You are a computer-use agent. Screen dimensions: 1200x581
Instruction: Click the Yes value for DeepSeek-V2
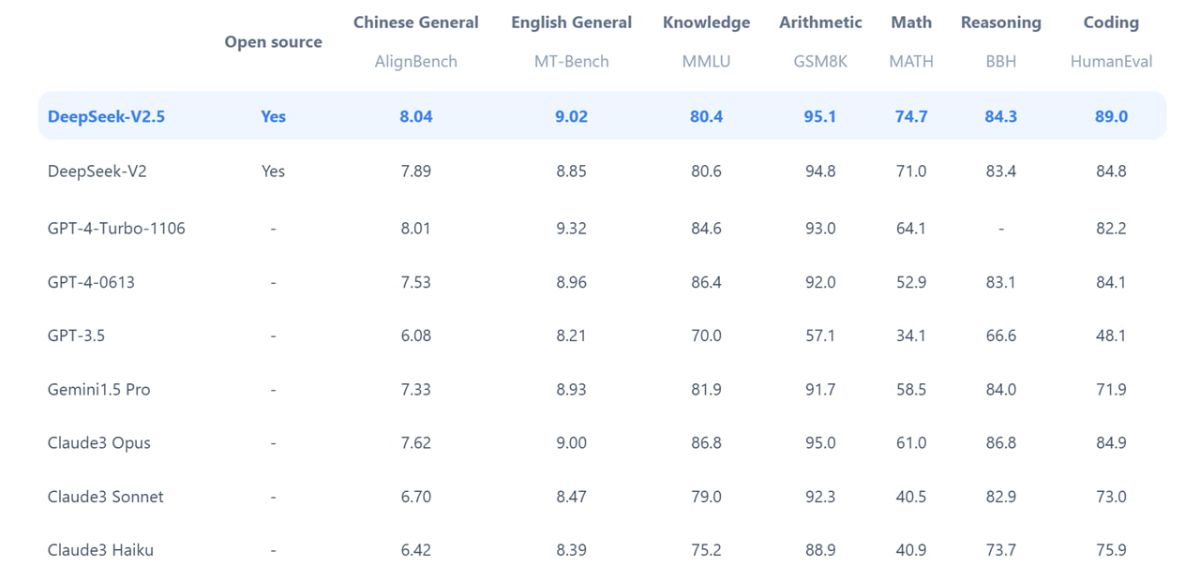click(273, 171)
